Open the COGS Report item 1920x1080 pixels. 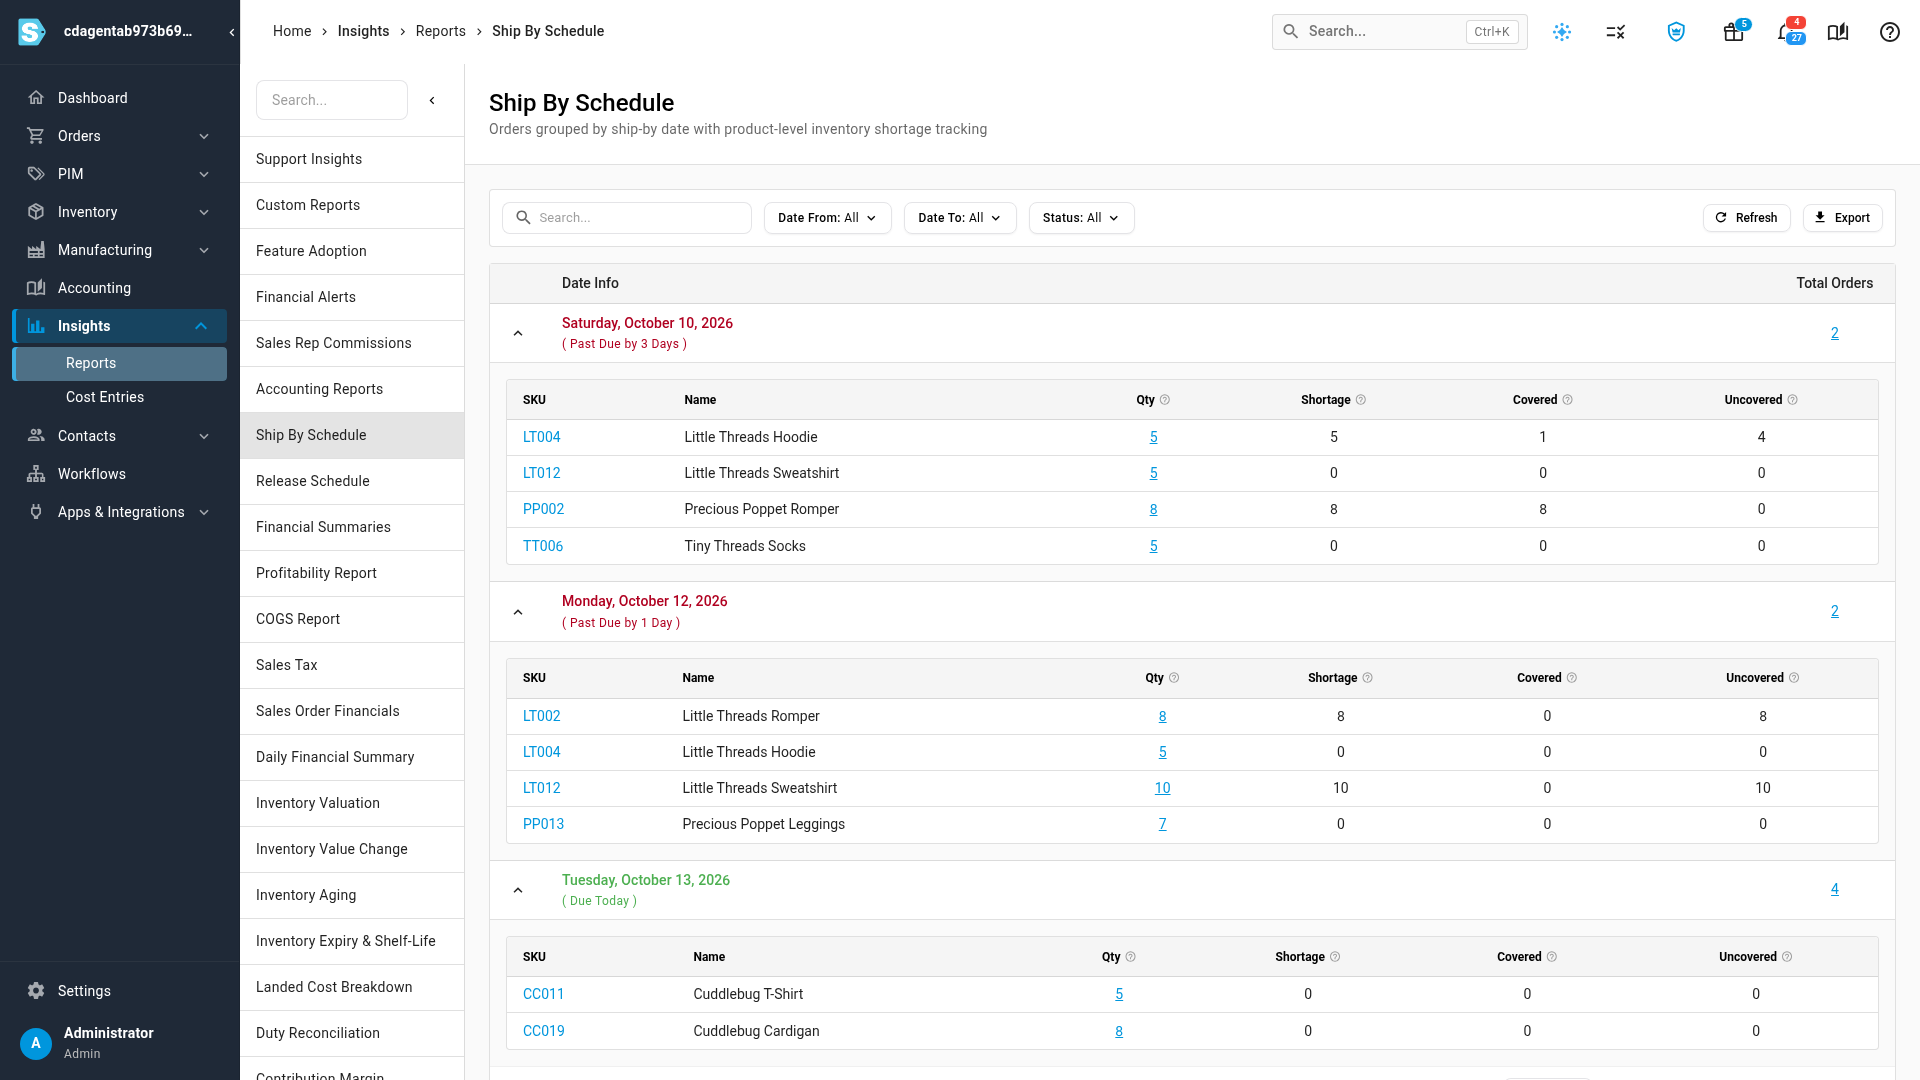[352, 619]
